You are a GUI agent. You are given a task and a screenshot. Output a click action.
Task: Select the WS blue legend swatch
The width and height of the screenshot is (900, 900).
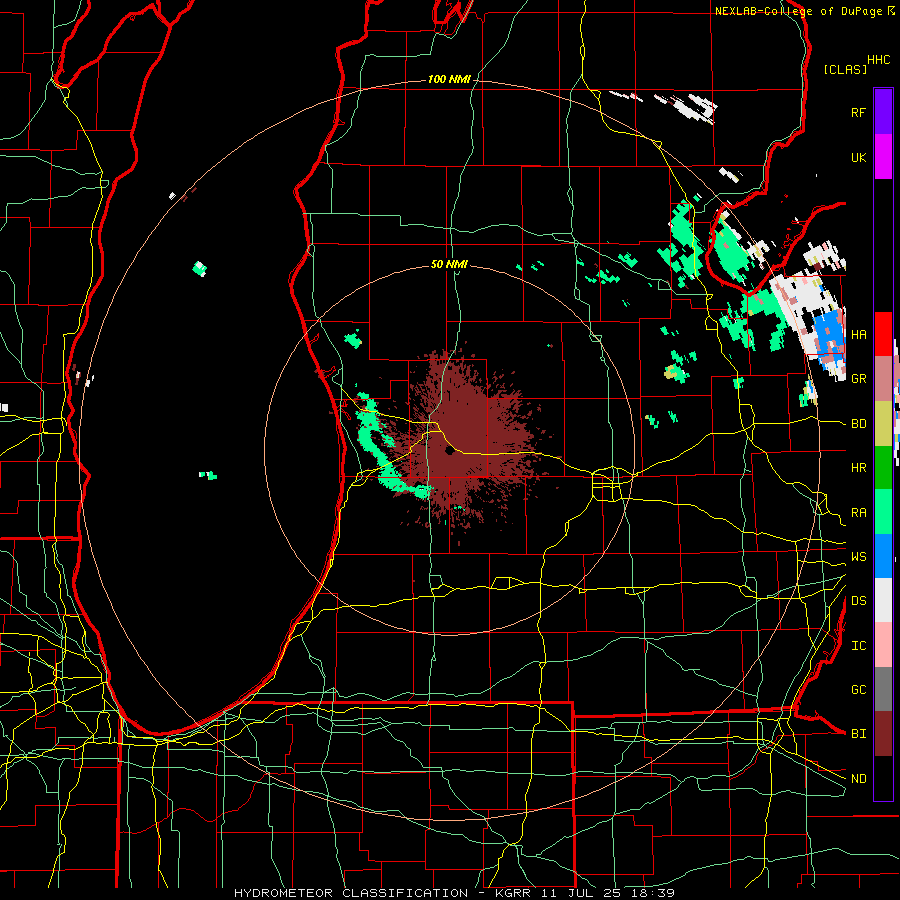[883, 556]
